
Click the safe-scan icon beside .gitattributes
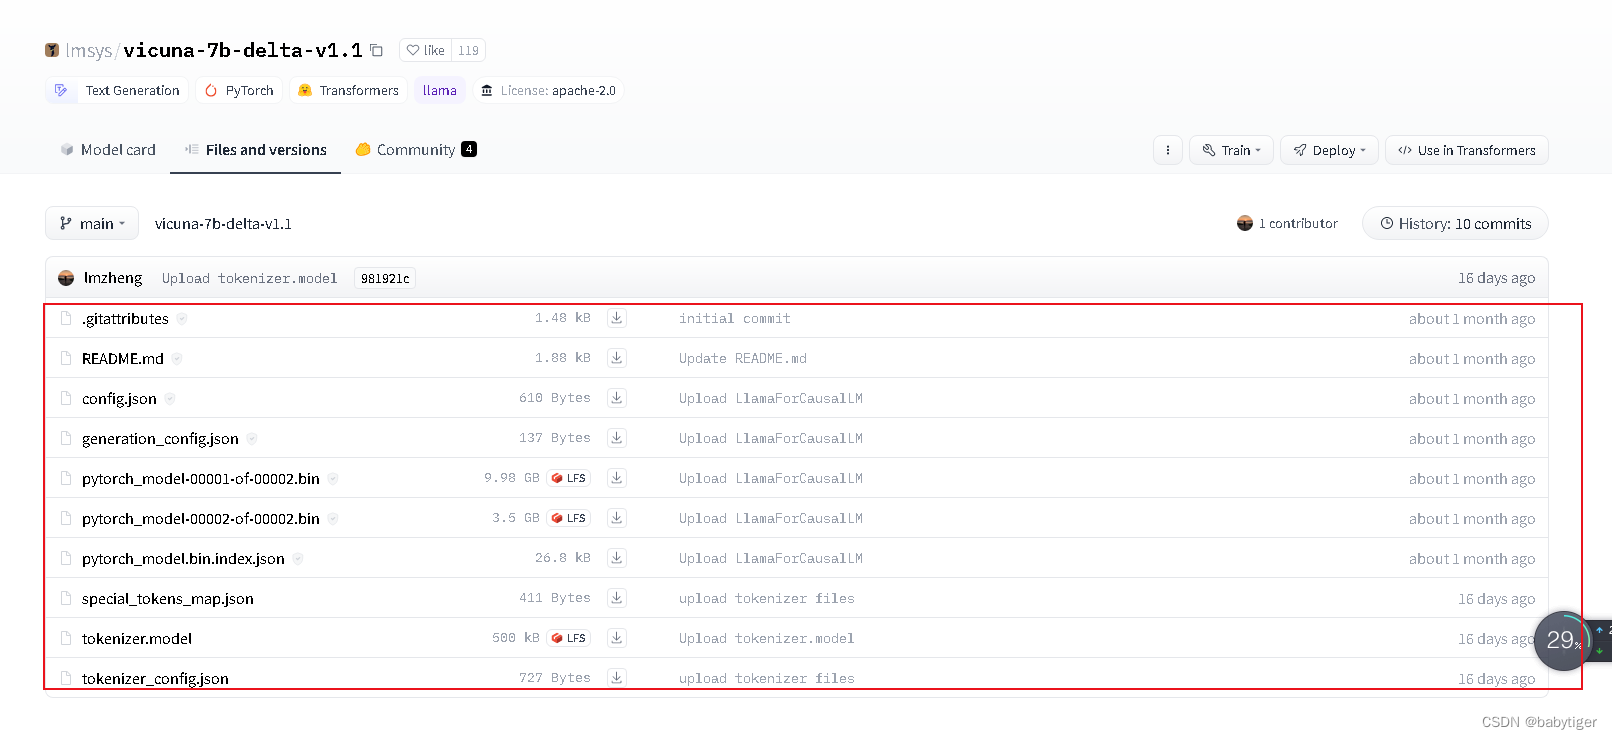click(x=182, y=319)
